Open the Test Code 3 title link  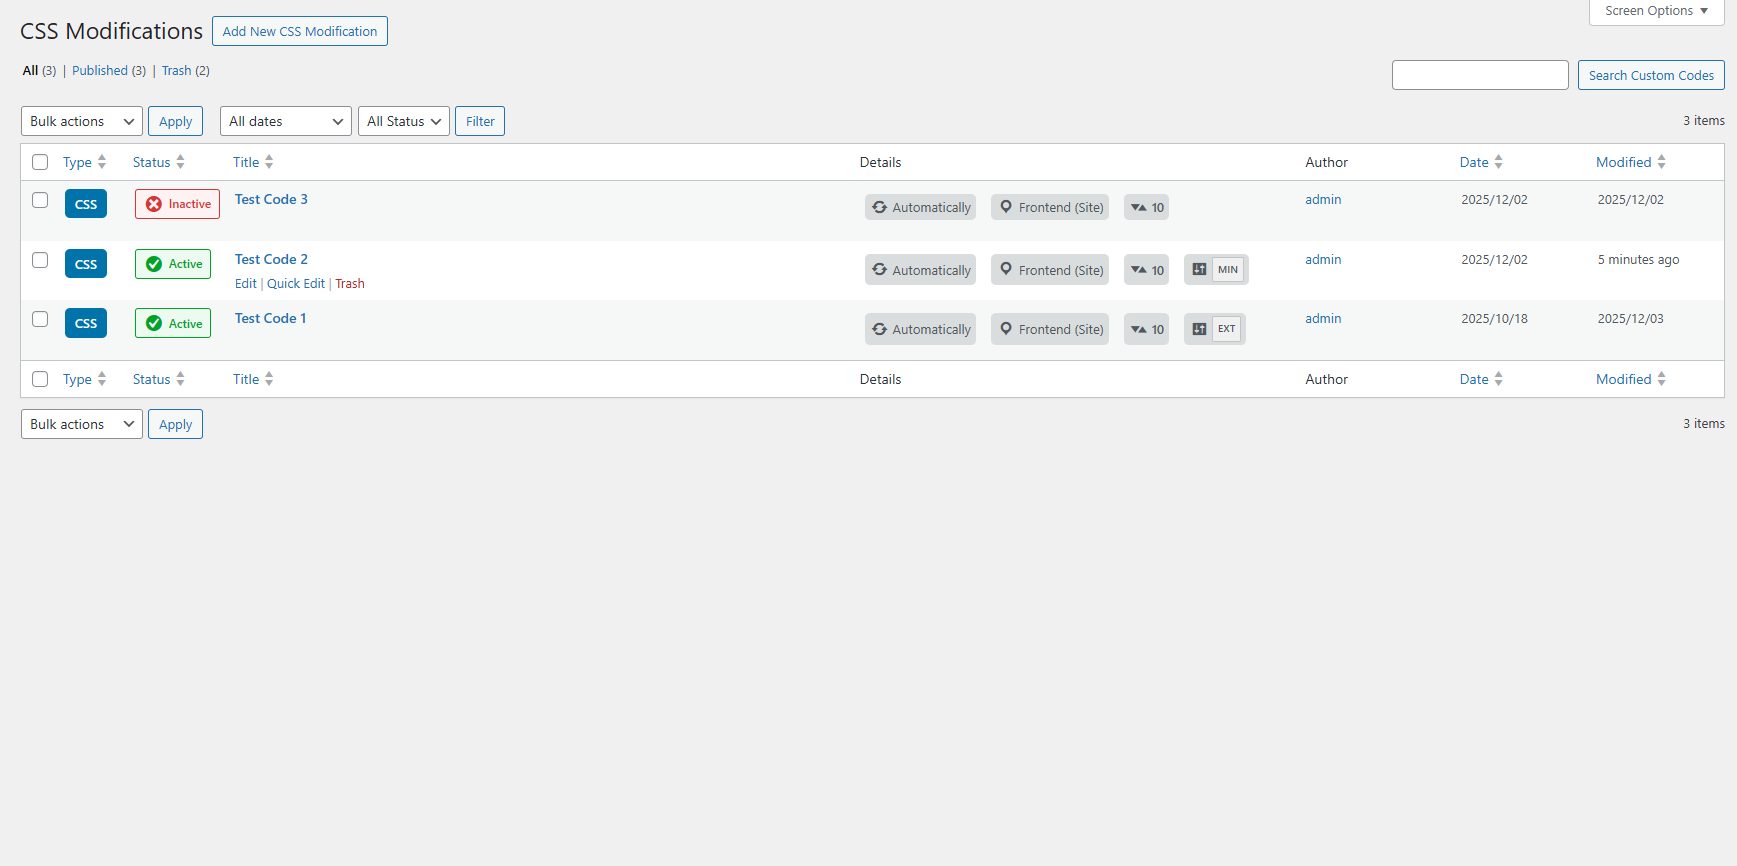271,199
